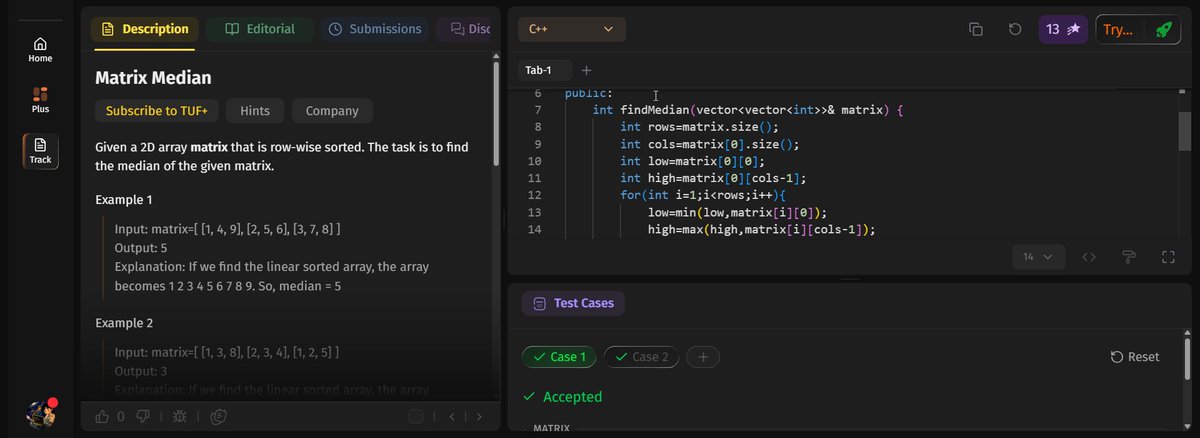The image size is (1200, 438).
Task: Toggle fullscreen editor mode
Action: click(x=1167, y=257)
